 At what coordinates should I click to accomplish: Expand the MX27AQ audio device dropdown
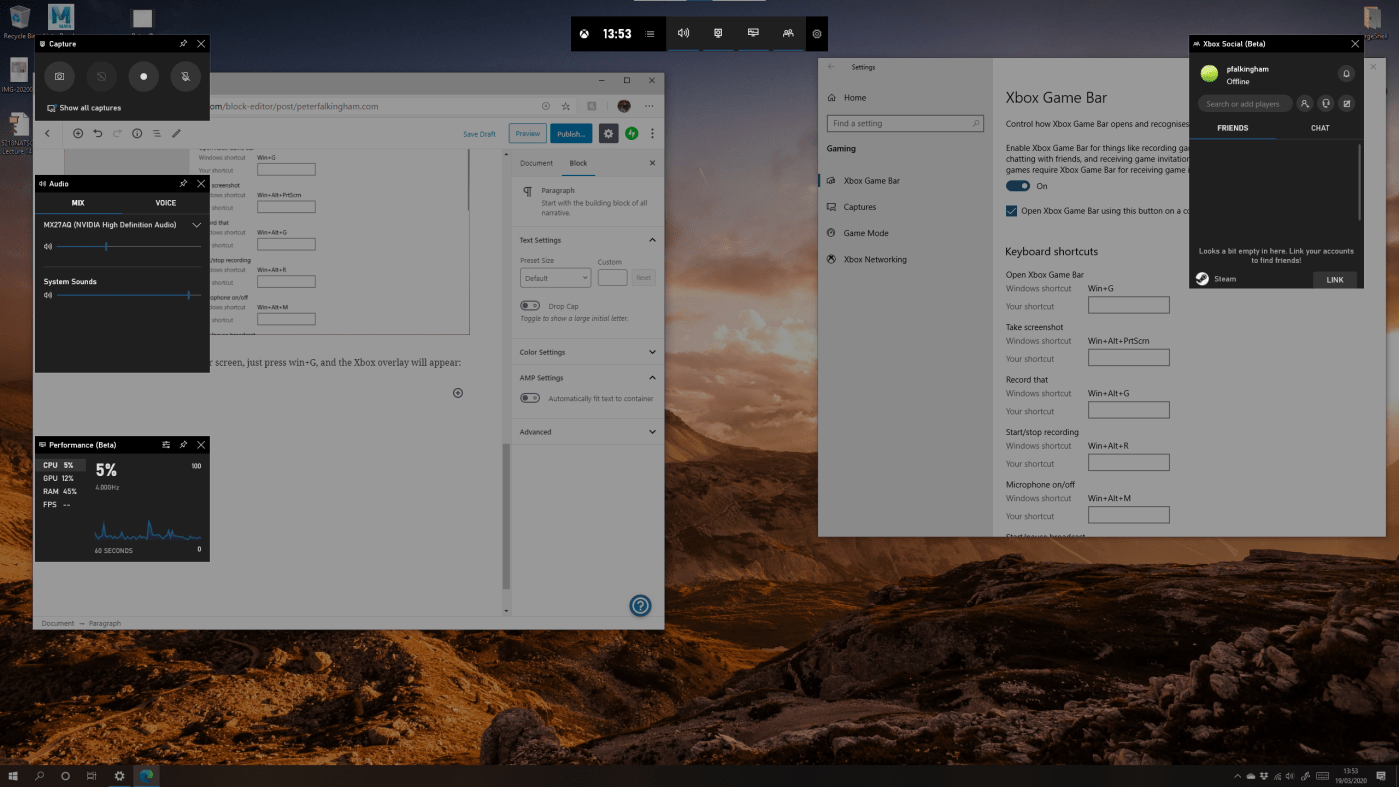pyautogui.click(x=196, y=225)
